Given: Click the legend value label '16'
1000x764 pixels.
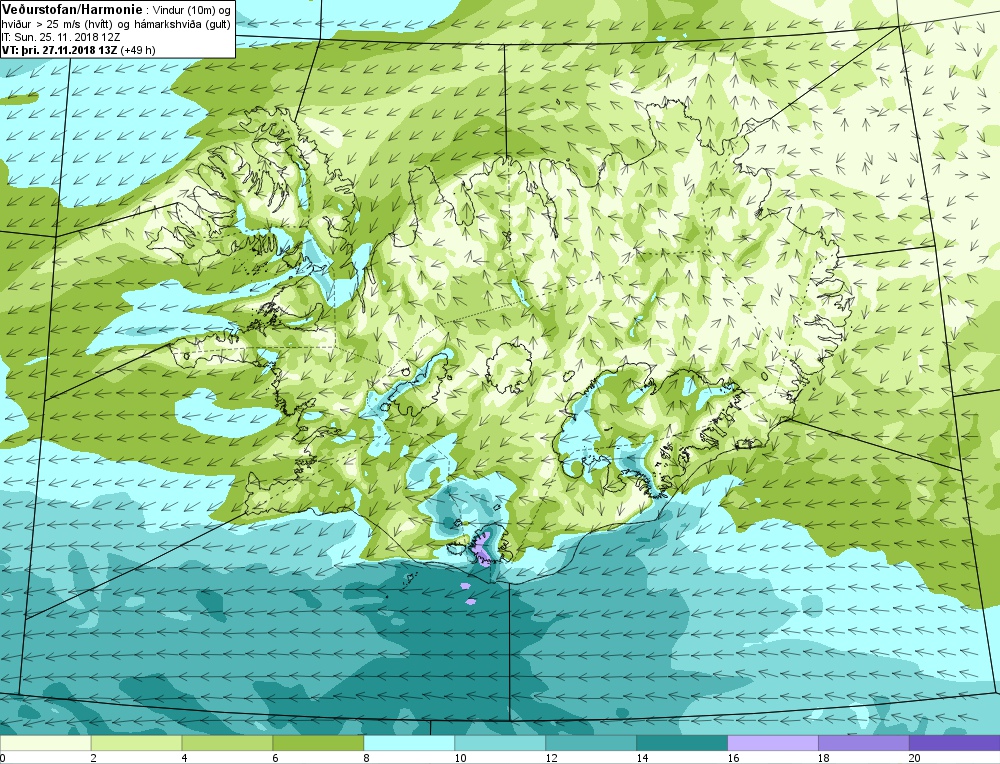Looking at the screenshot, I should pos(733,758).
